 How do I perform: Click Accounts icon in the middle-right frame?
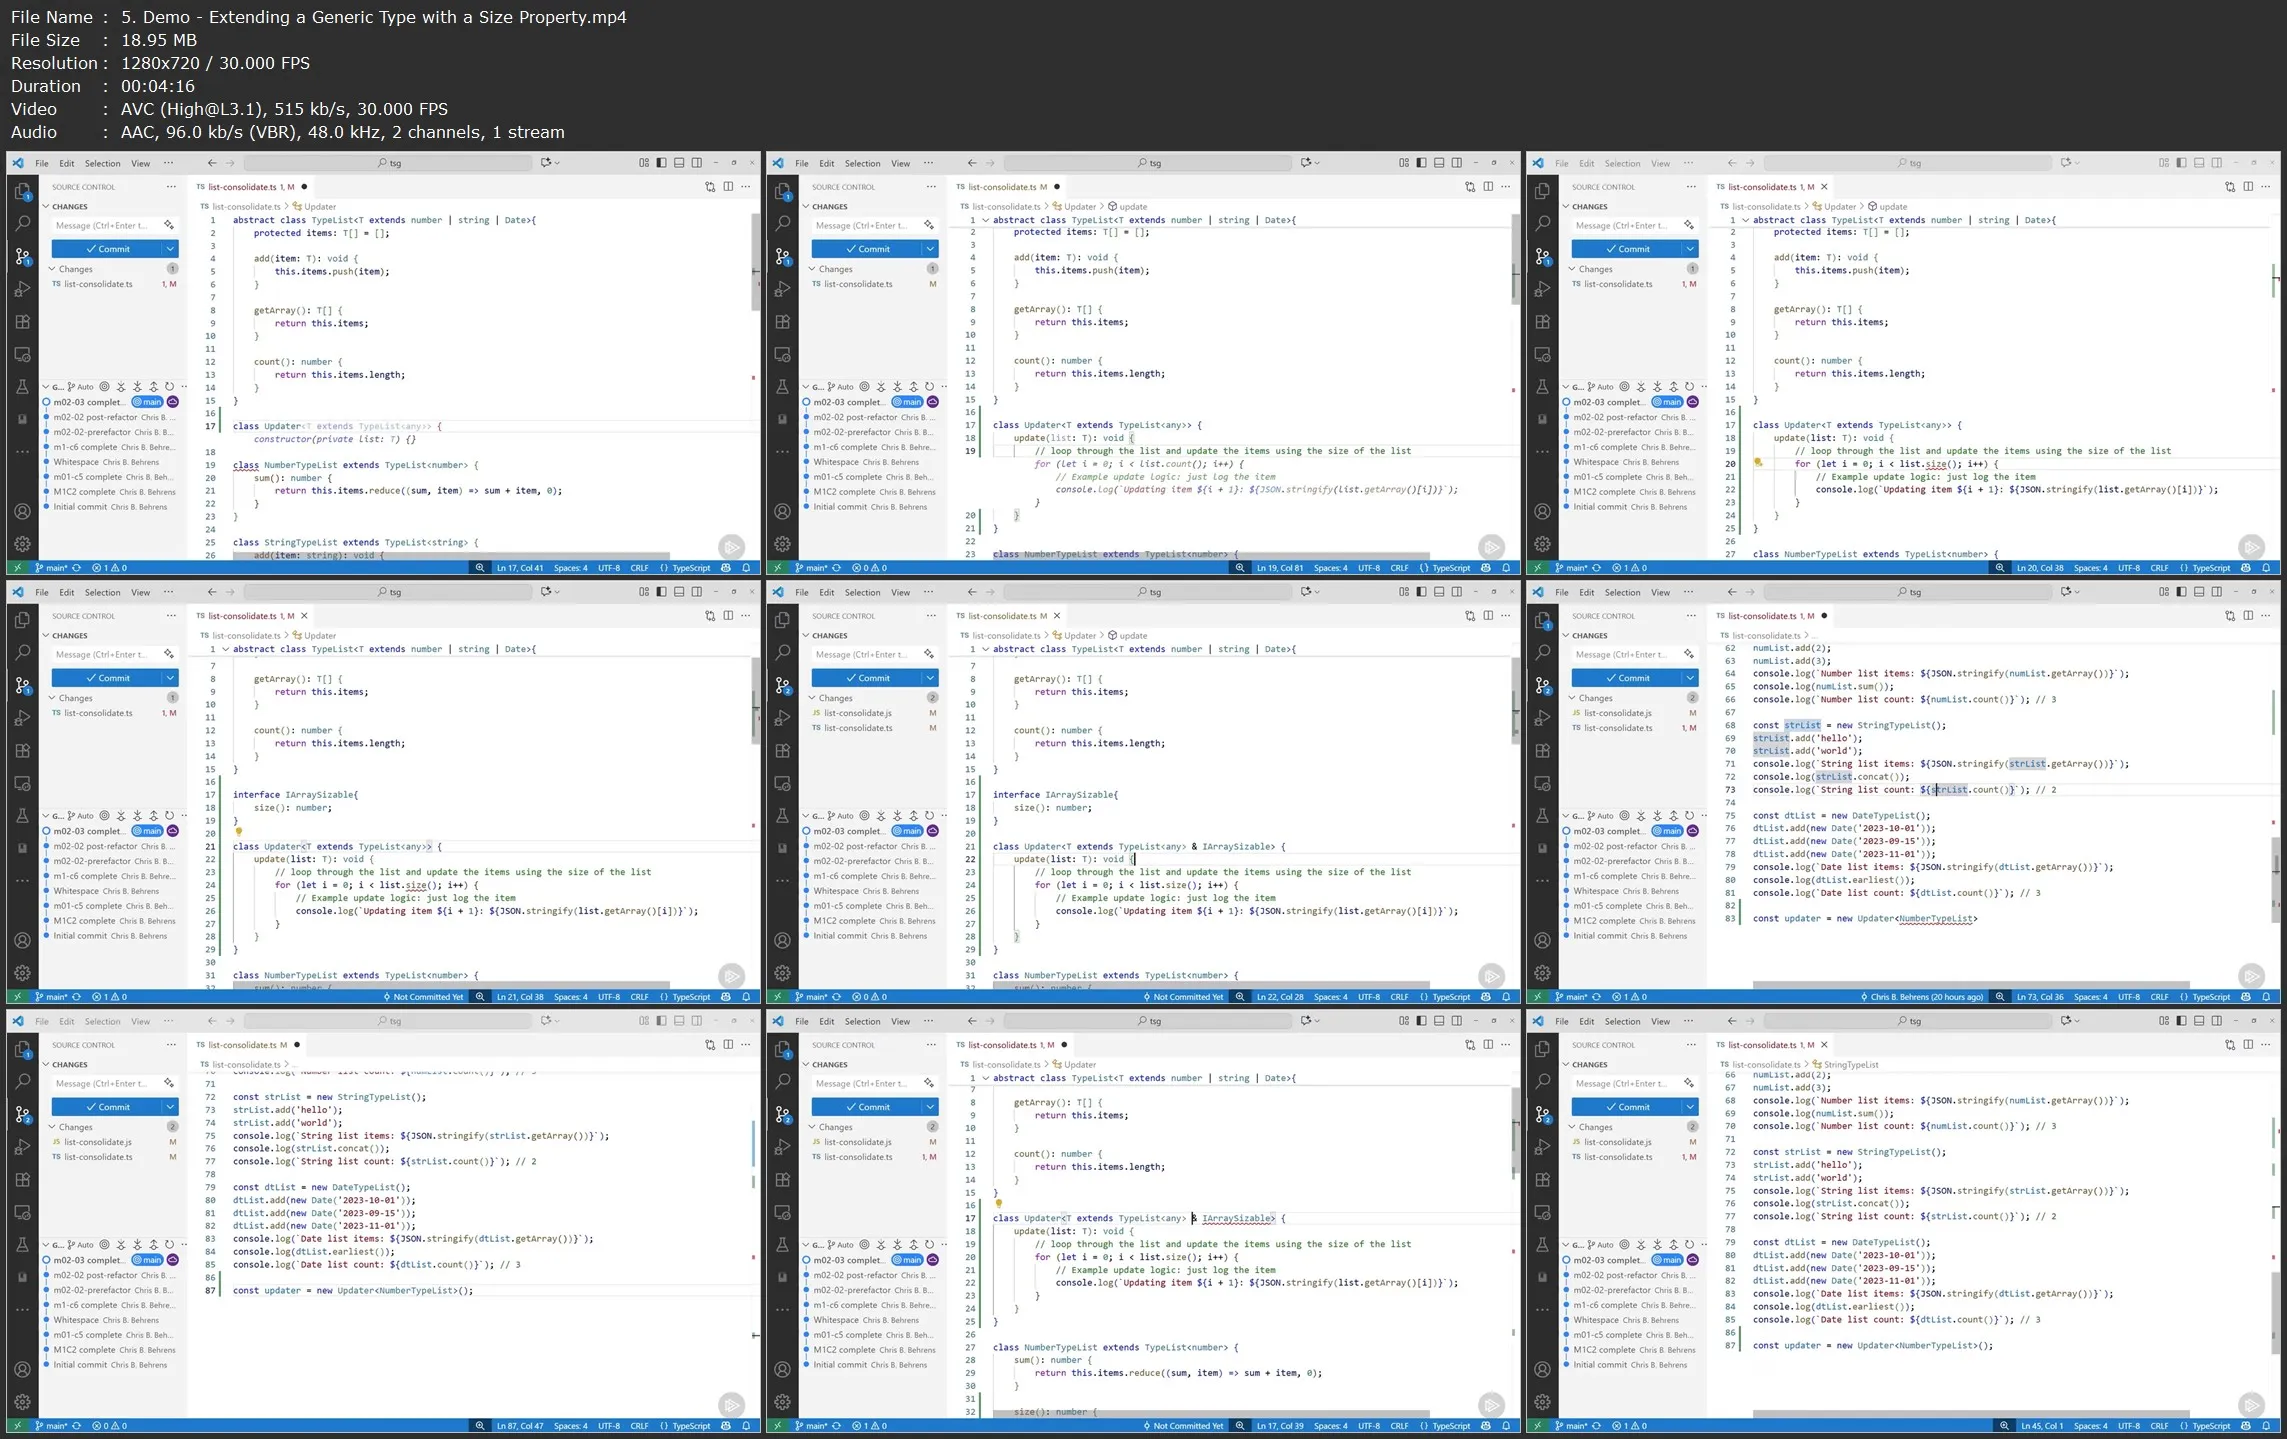1543,941
